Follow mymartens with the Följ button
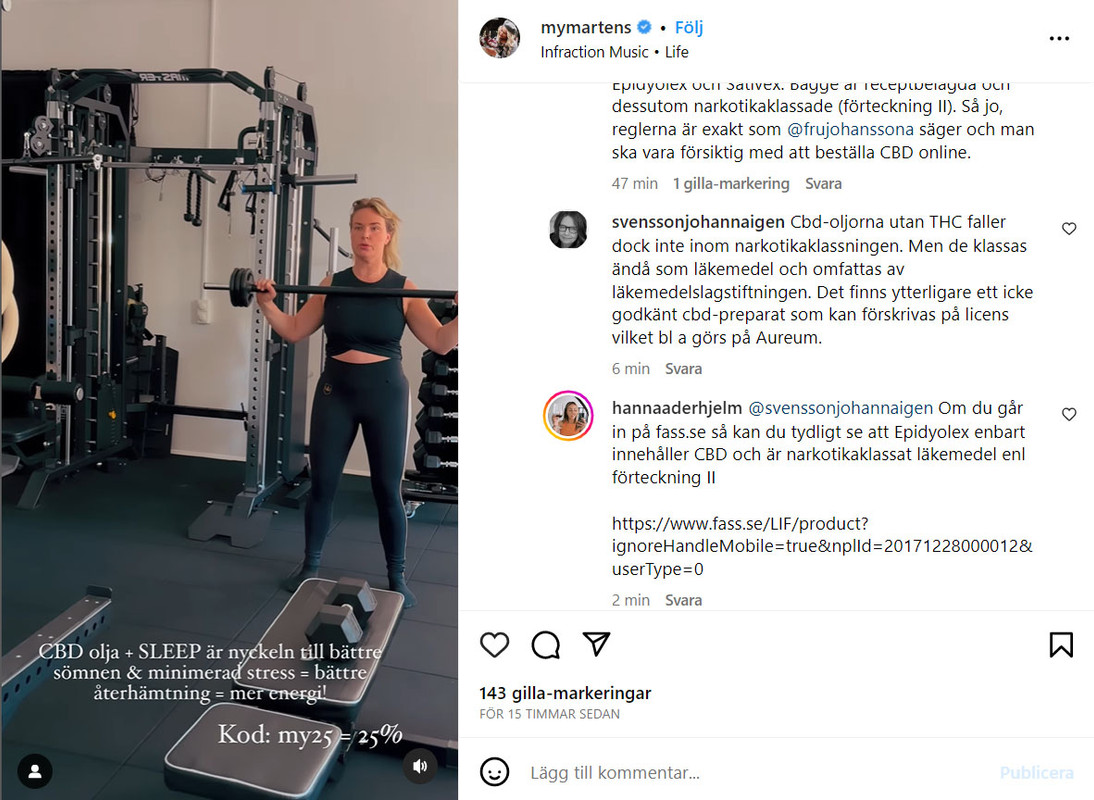This screenshot has width=1094, height=800. click(689, 27)
